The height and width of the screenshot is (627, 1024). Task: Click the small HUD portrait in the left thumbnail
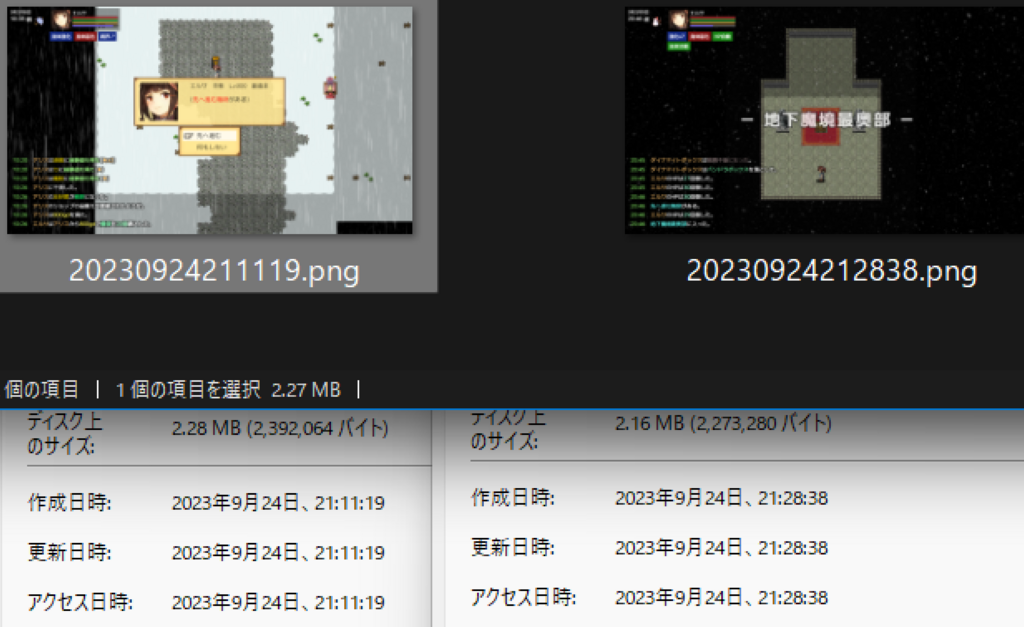(x=60, y=19)
